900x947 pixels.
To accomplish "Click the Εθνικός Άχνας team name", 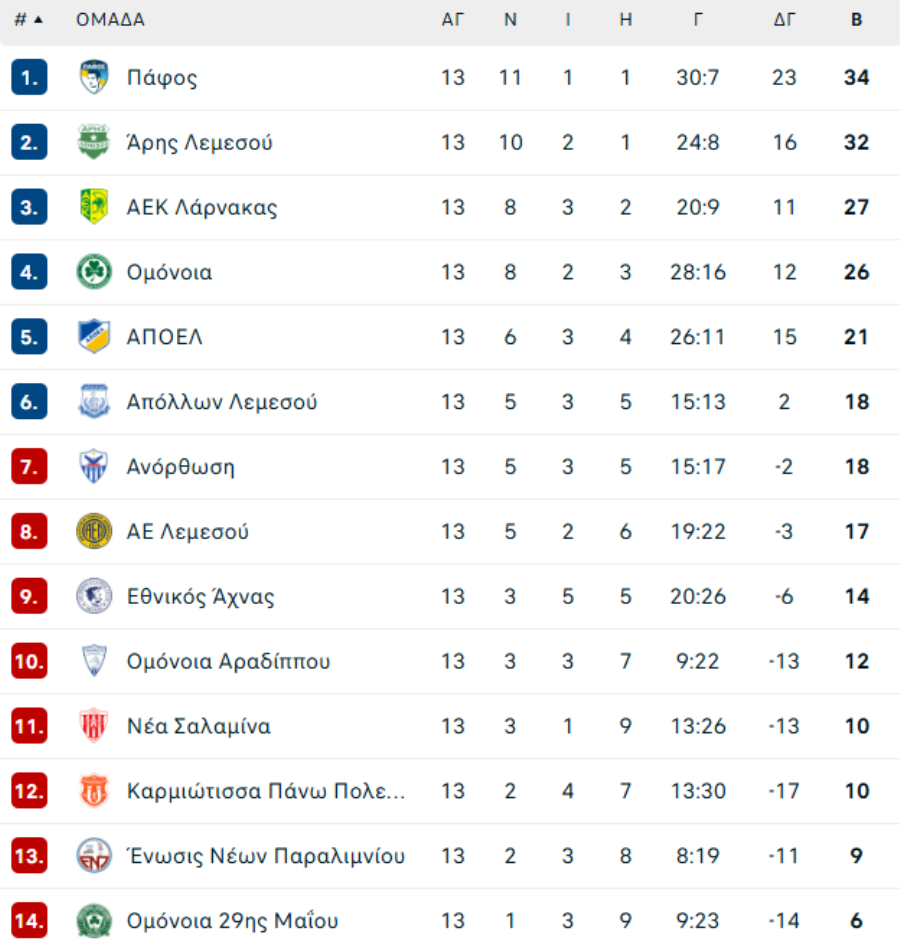I will coord(201,596).
